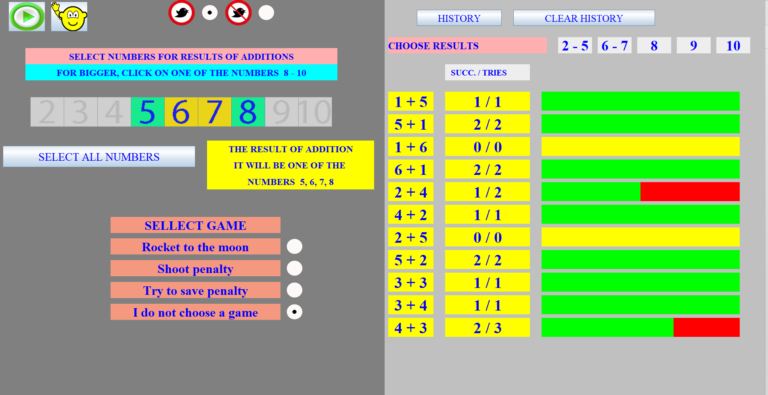The image size is (768, 395).
Task: Click the 5 + 2 addition cell
Action: point(411,260)
